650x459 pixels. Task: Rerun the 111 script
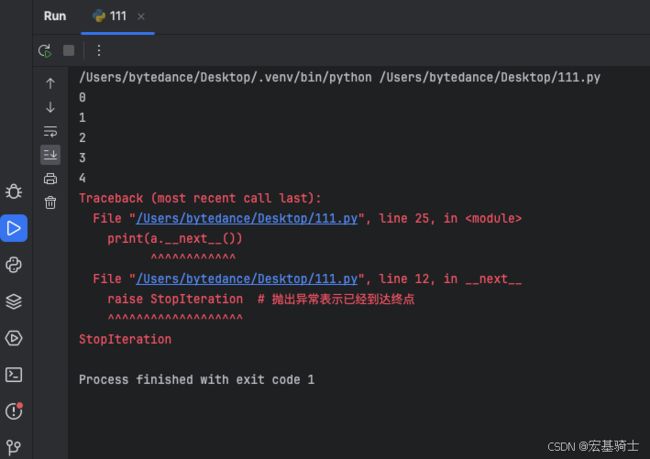pos(45,51)
